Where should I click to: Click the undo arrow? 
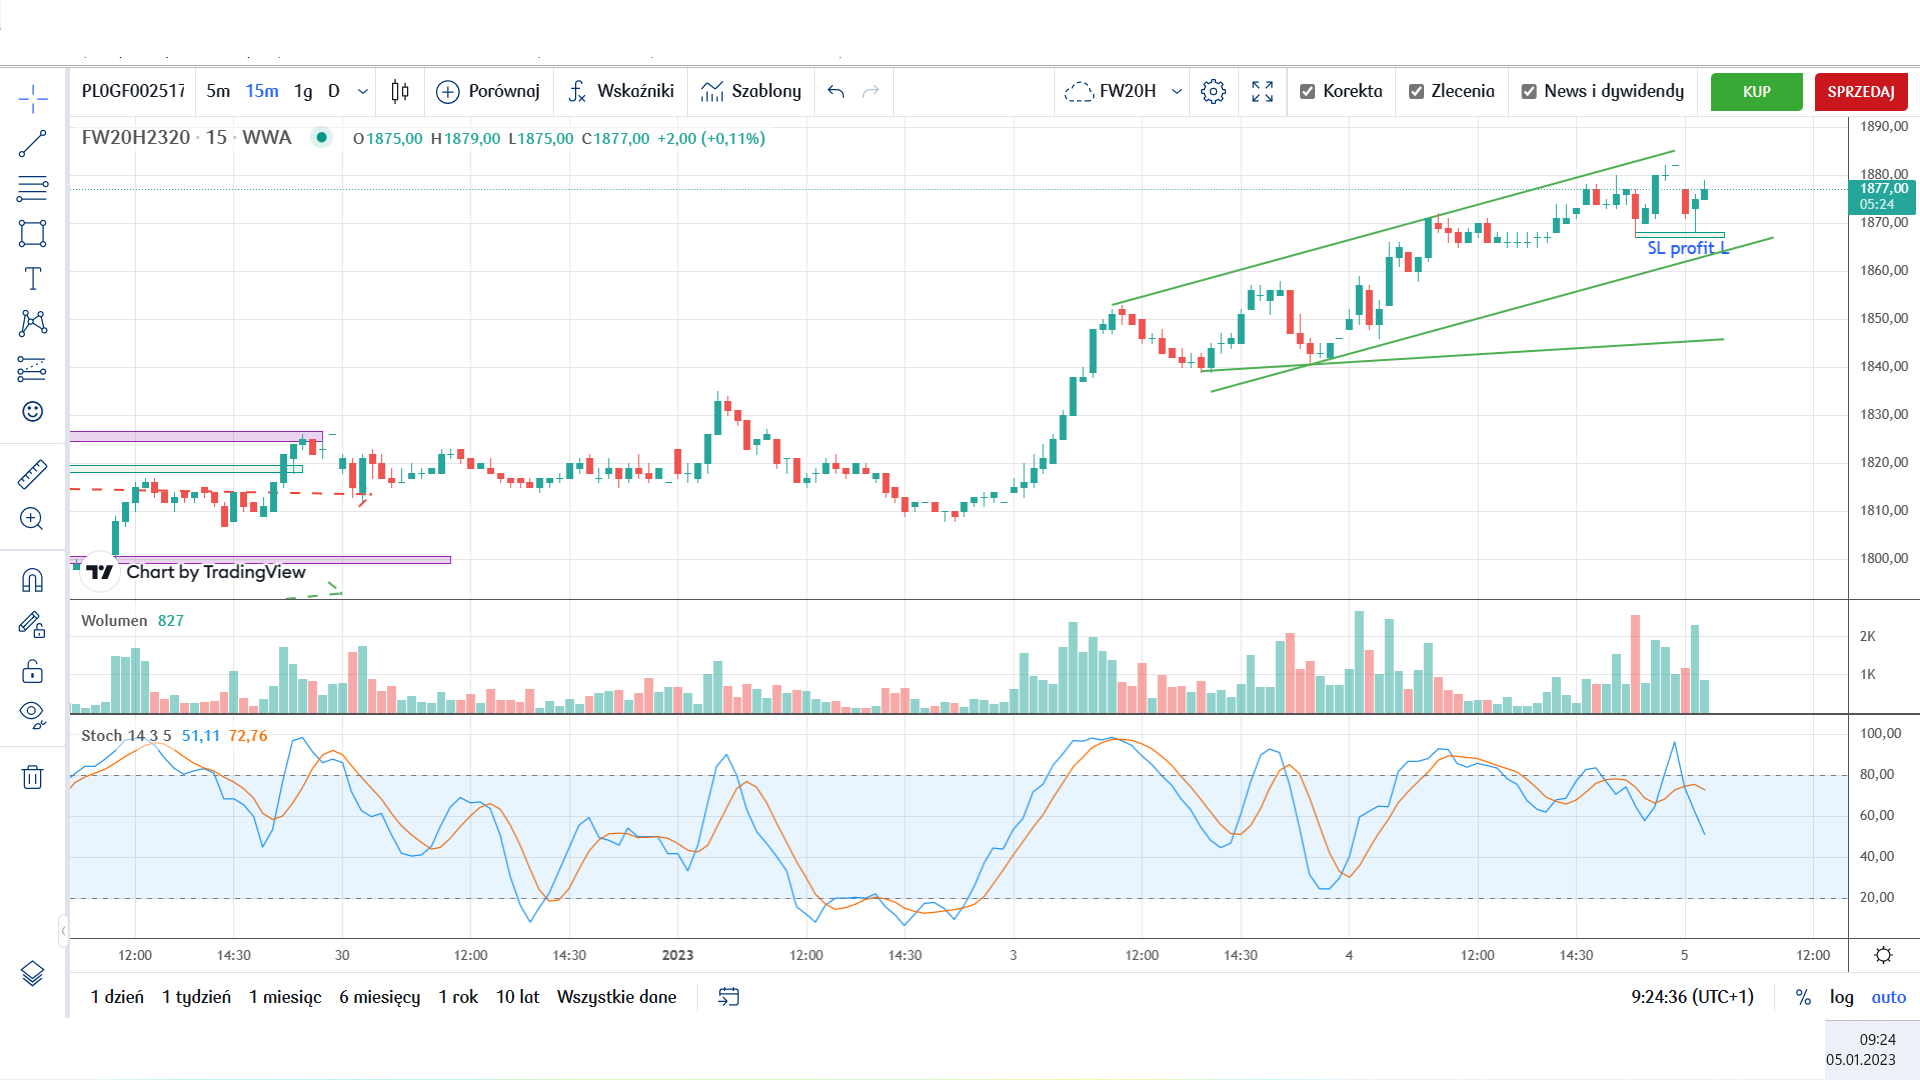[x=836, y=91]
